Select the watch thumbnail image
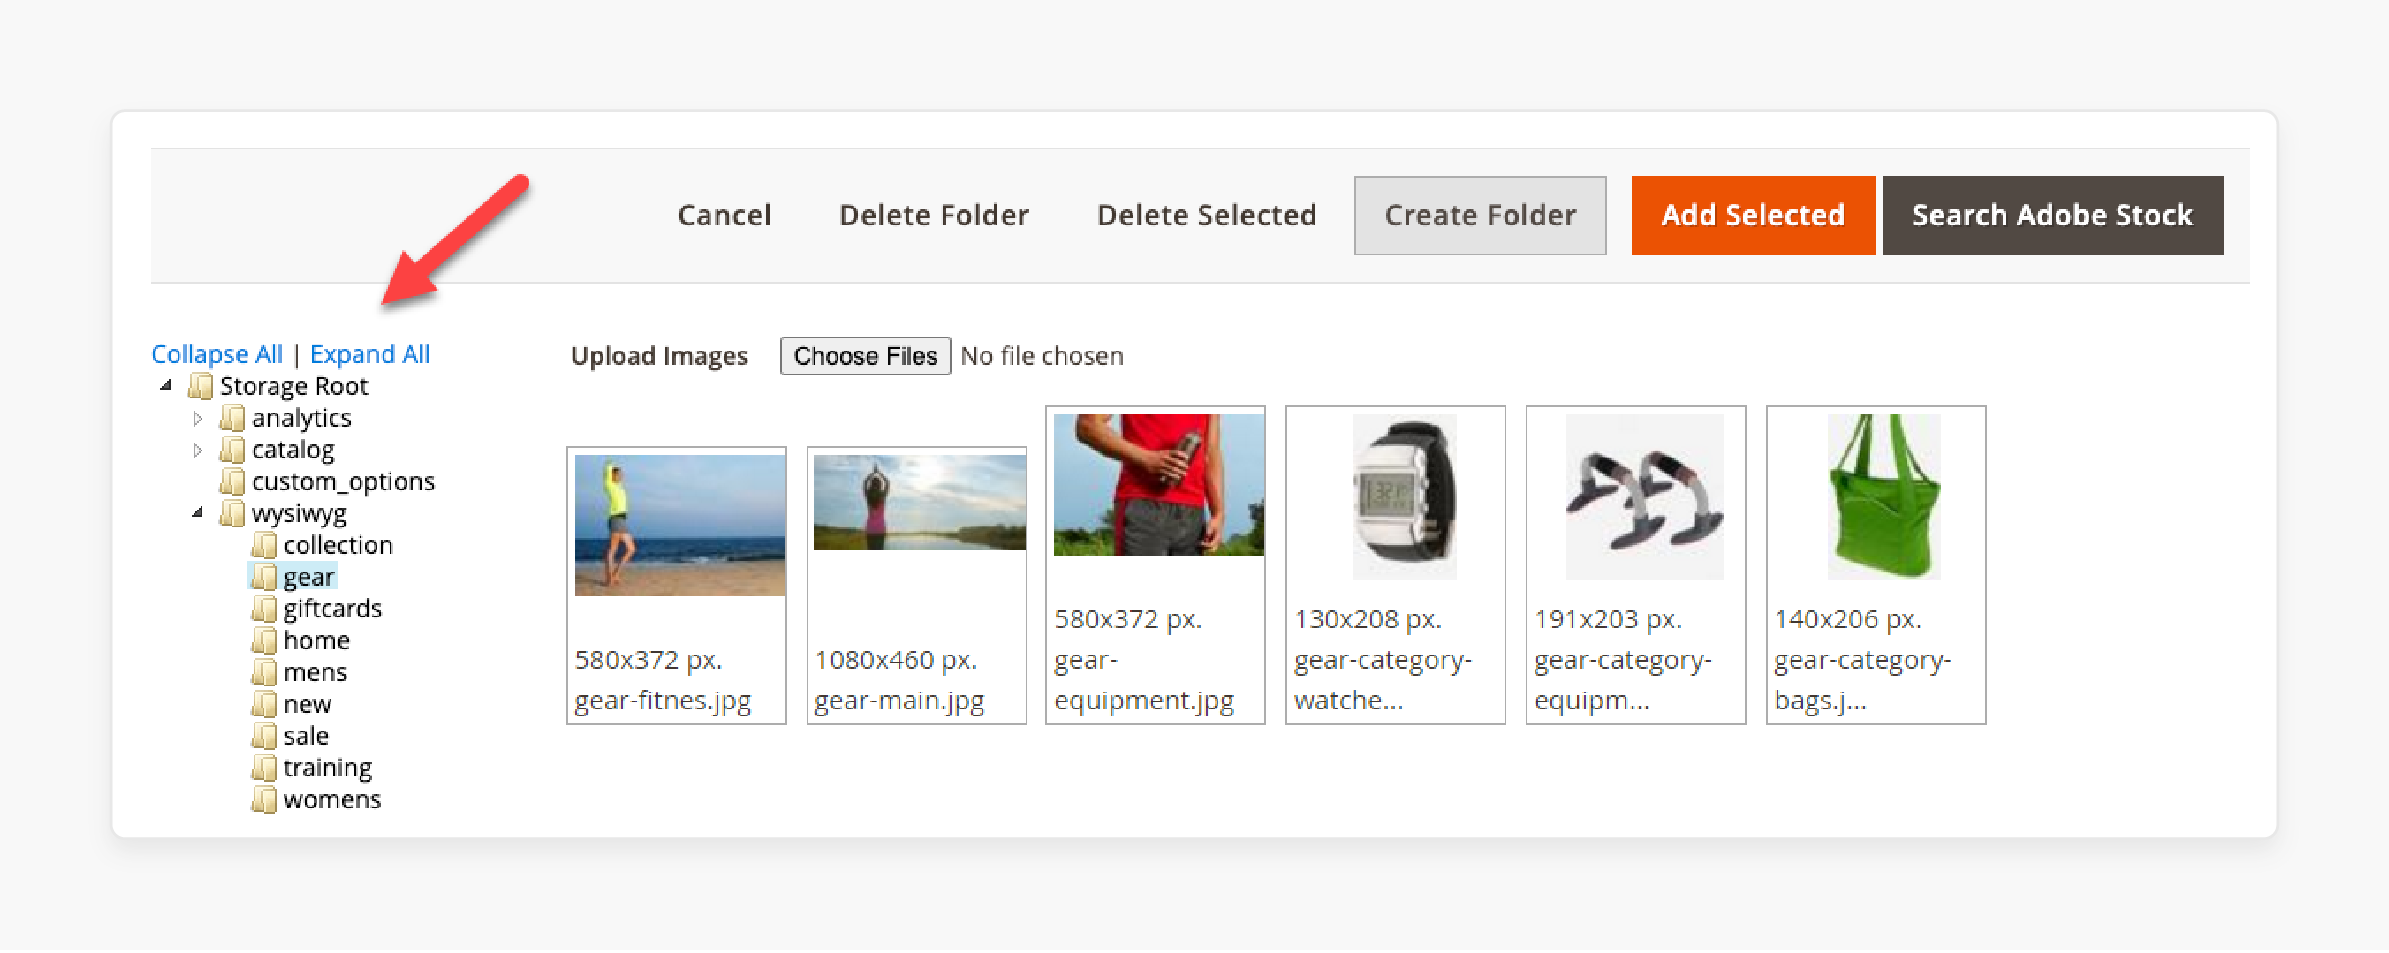The image size is (2389, 953). click(1405, 496)
